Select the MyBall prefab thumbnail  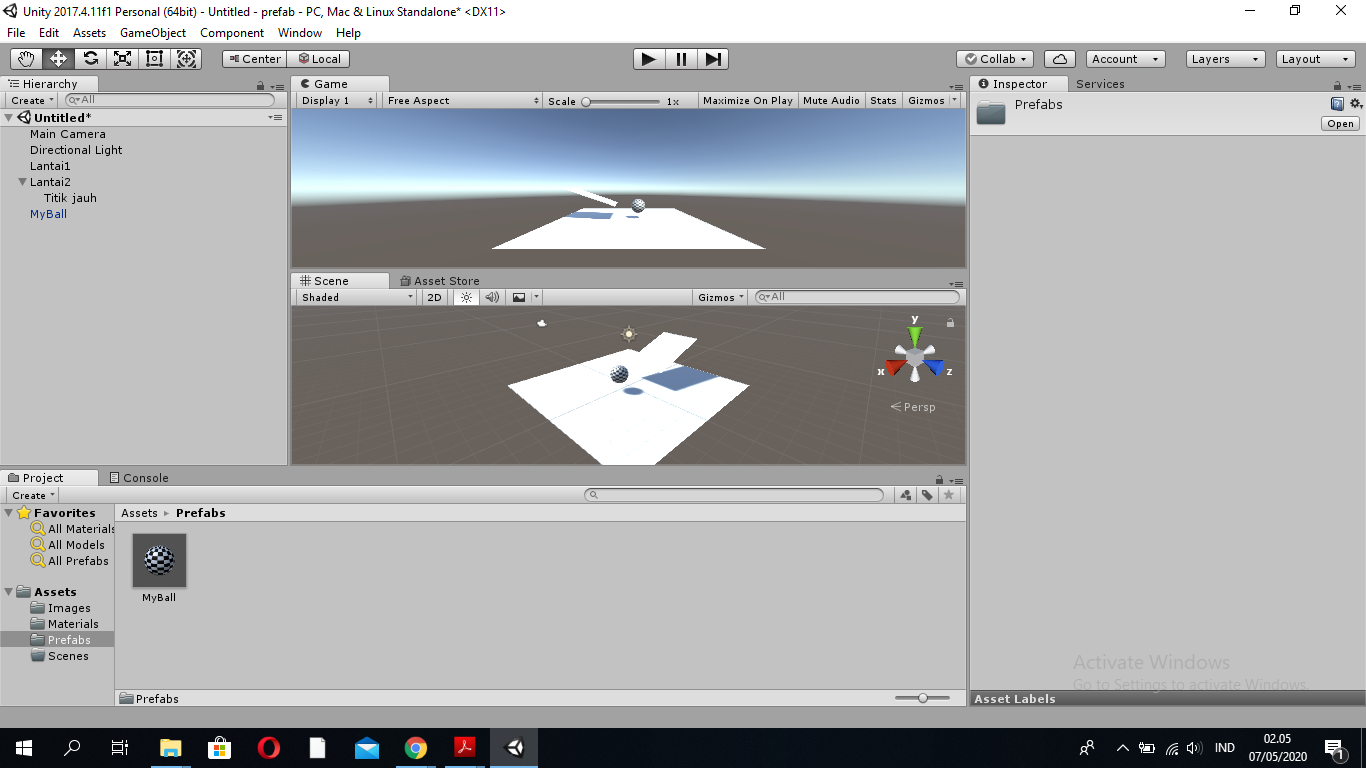159,560
